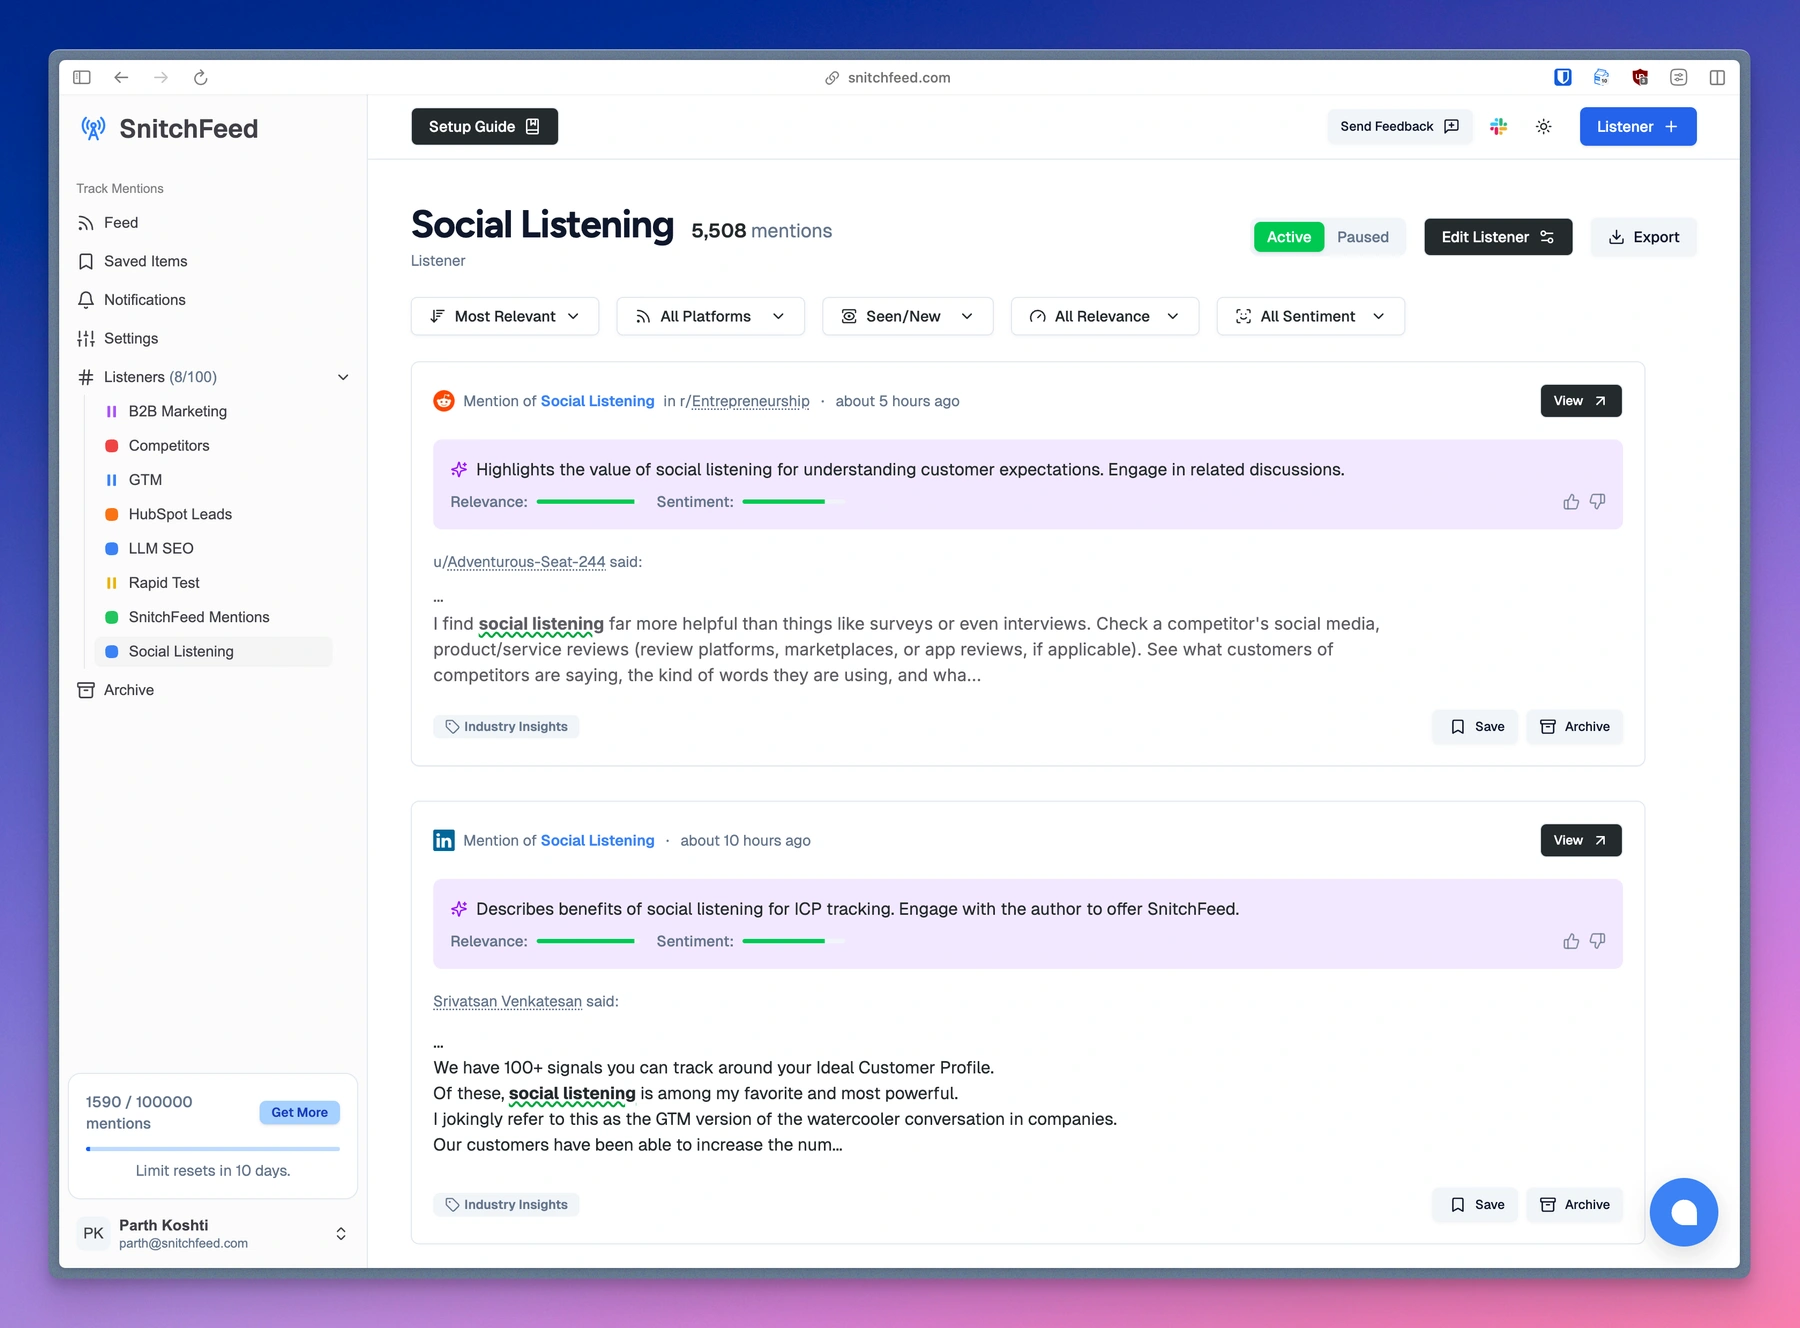Click the SnitchFeed logo
Screen dimensions: 1800x1328
coord(169,128)
